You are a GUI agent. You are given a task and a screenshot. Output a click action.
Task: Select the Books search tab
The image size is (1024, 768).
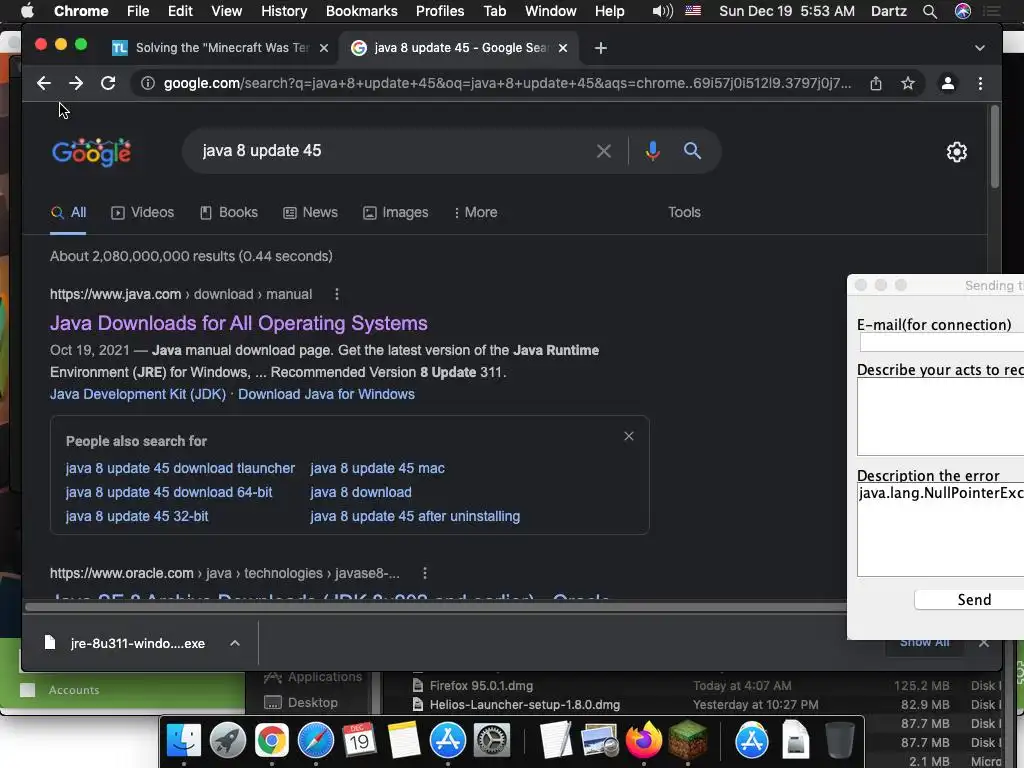tap(229, 212)
